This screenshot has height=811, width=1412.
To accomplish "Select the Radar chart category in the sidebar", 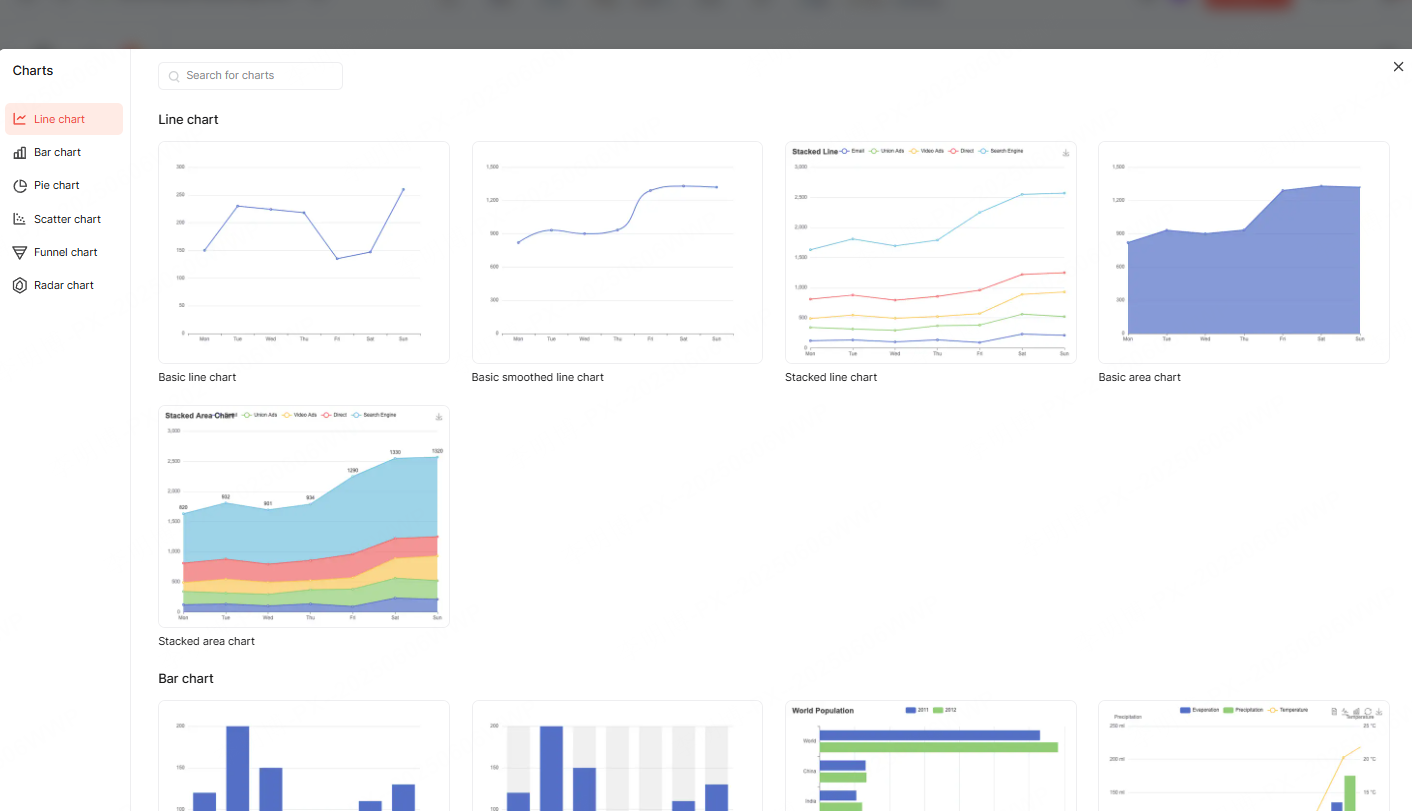I will click(62, 285).
